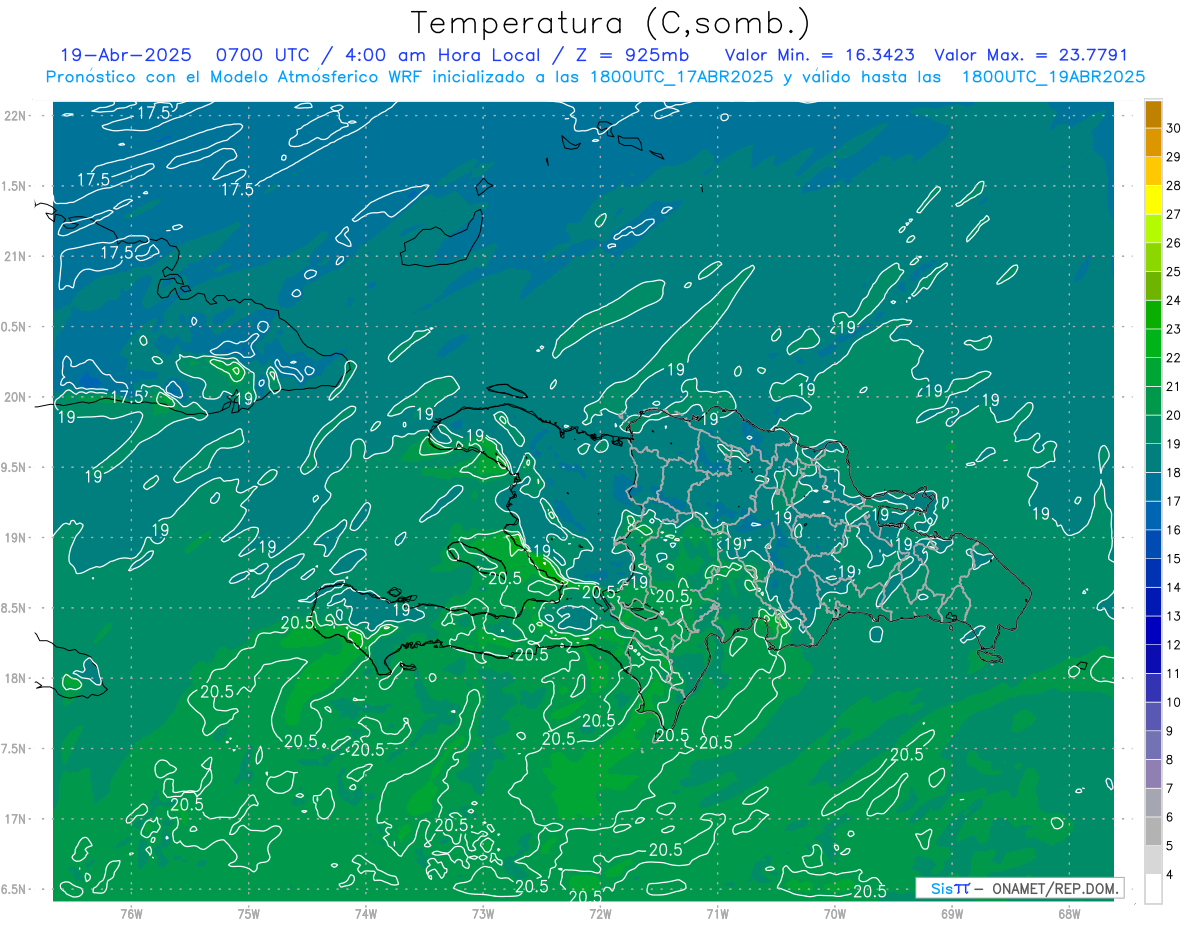Click the 21N latitude label
Screen dimensions: 1200x927
15,256
